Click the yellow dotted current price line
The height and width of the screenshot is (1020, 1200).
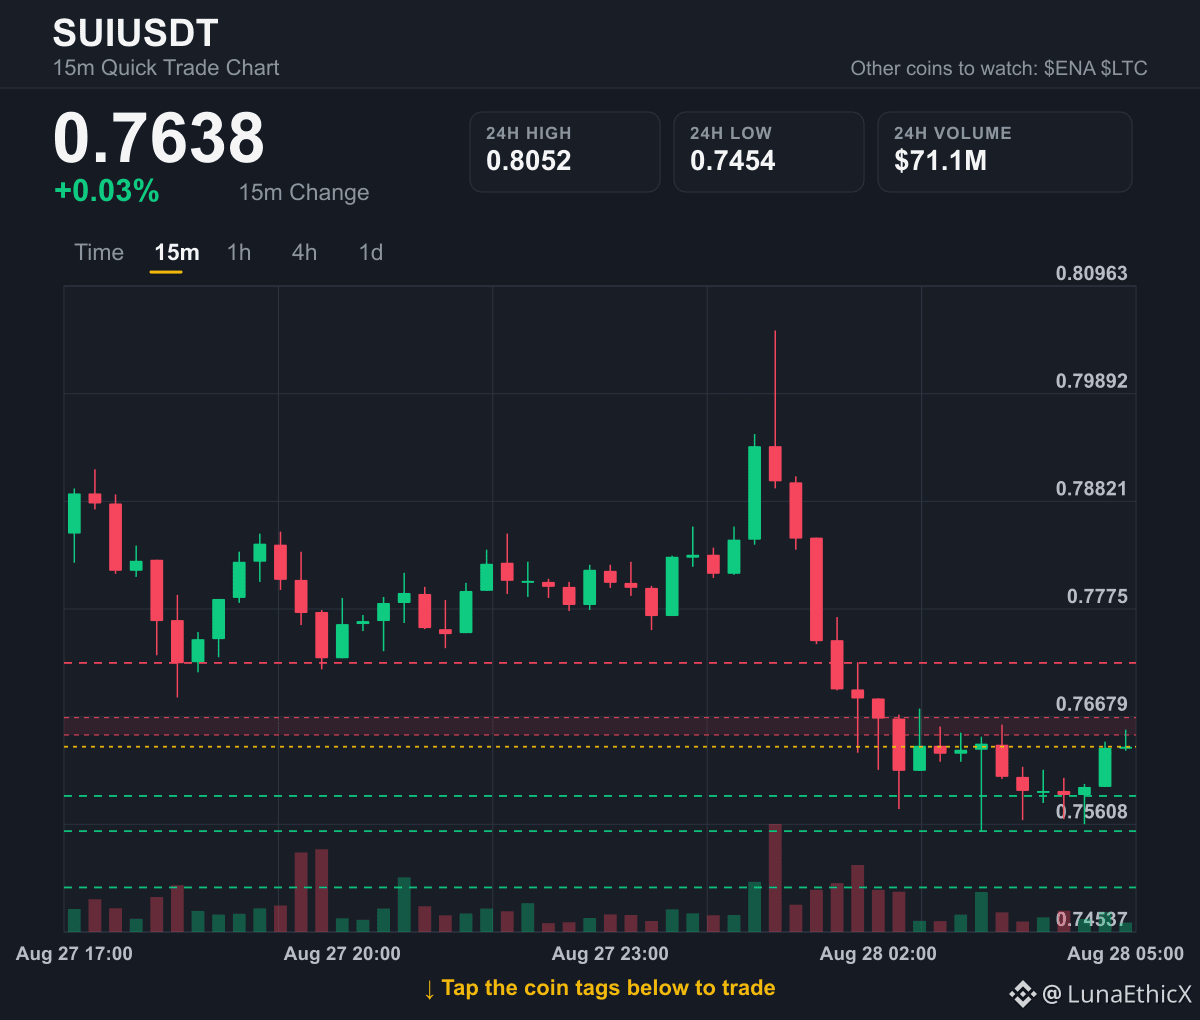tap(600, 747)
